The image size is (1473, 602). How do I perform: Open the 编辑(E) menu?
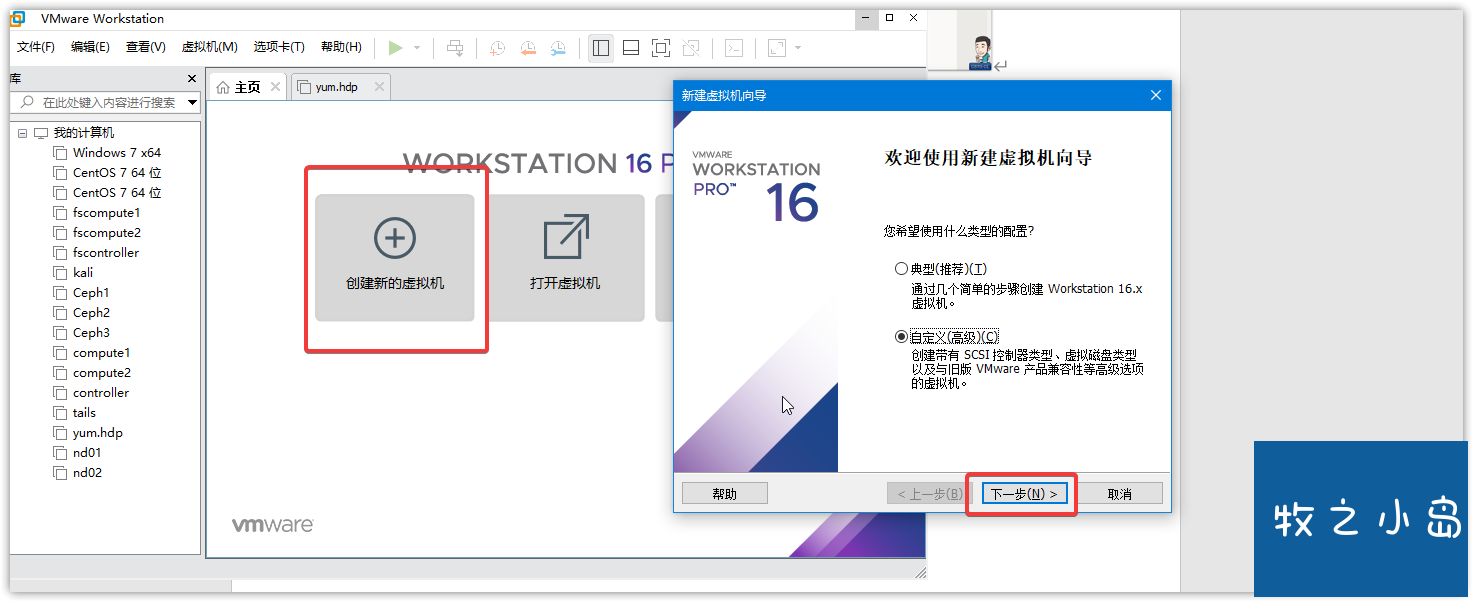click(90, 47)
